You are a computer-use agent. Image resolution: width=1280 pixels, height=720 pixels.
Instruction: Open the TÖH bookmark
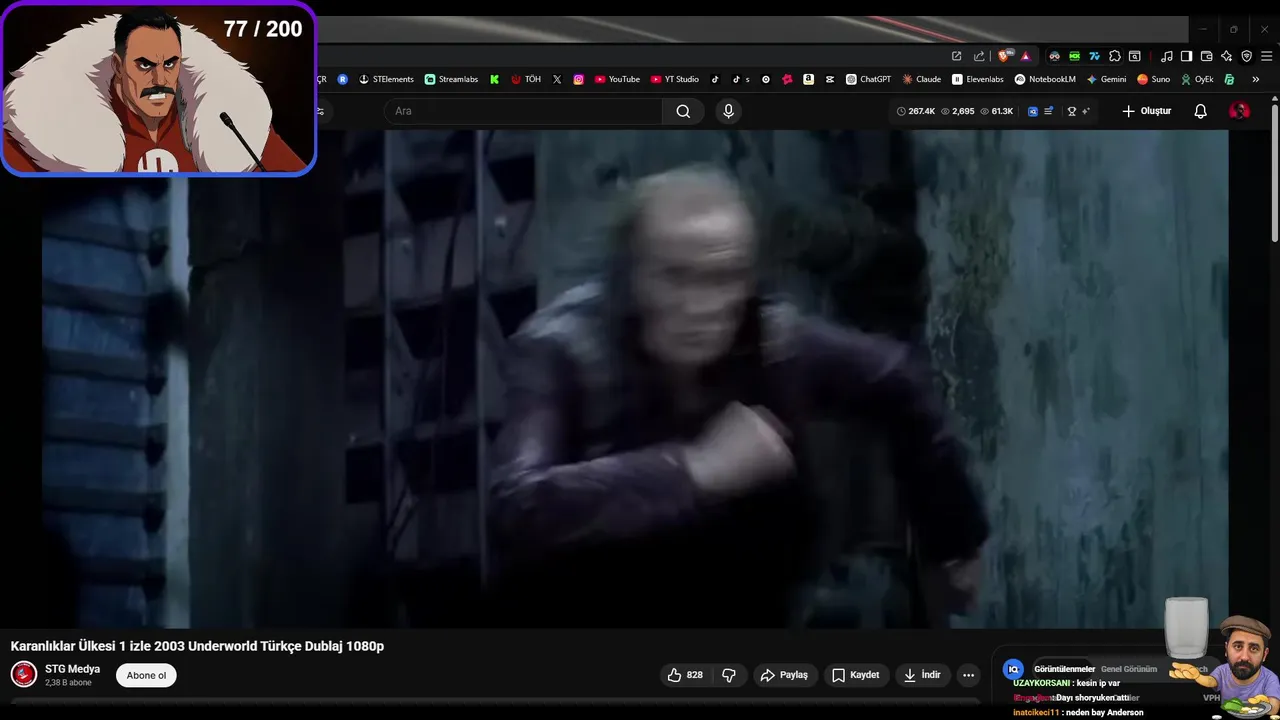(526, 79)
